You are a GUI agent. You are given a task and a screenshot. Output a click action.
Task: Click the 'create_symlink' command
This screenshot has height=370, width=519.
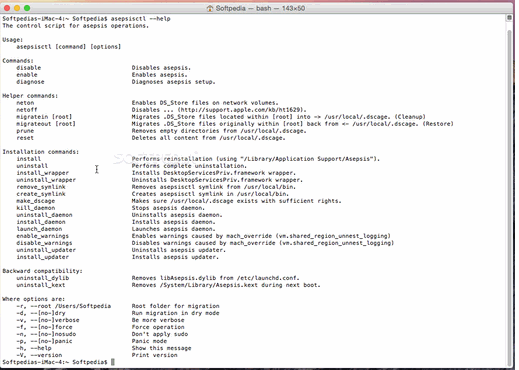(41, 194)
